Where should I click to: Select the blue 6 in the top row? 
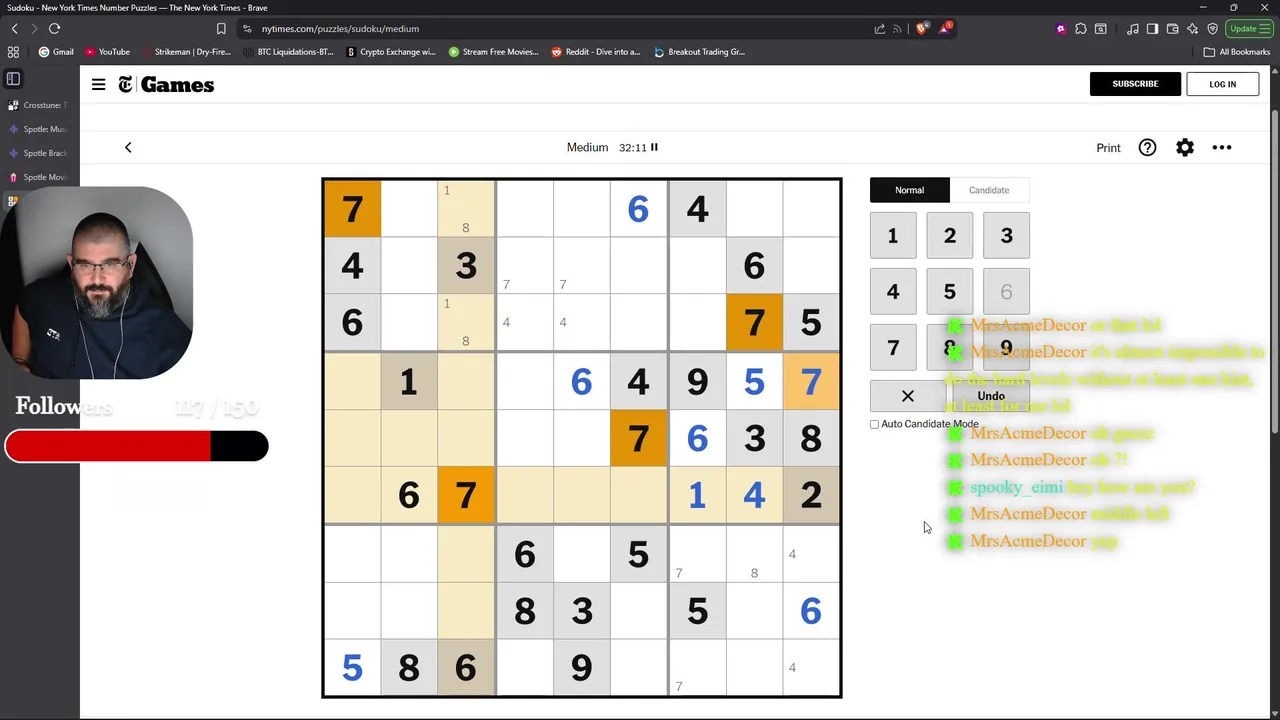638,209
